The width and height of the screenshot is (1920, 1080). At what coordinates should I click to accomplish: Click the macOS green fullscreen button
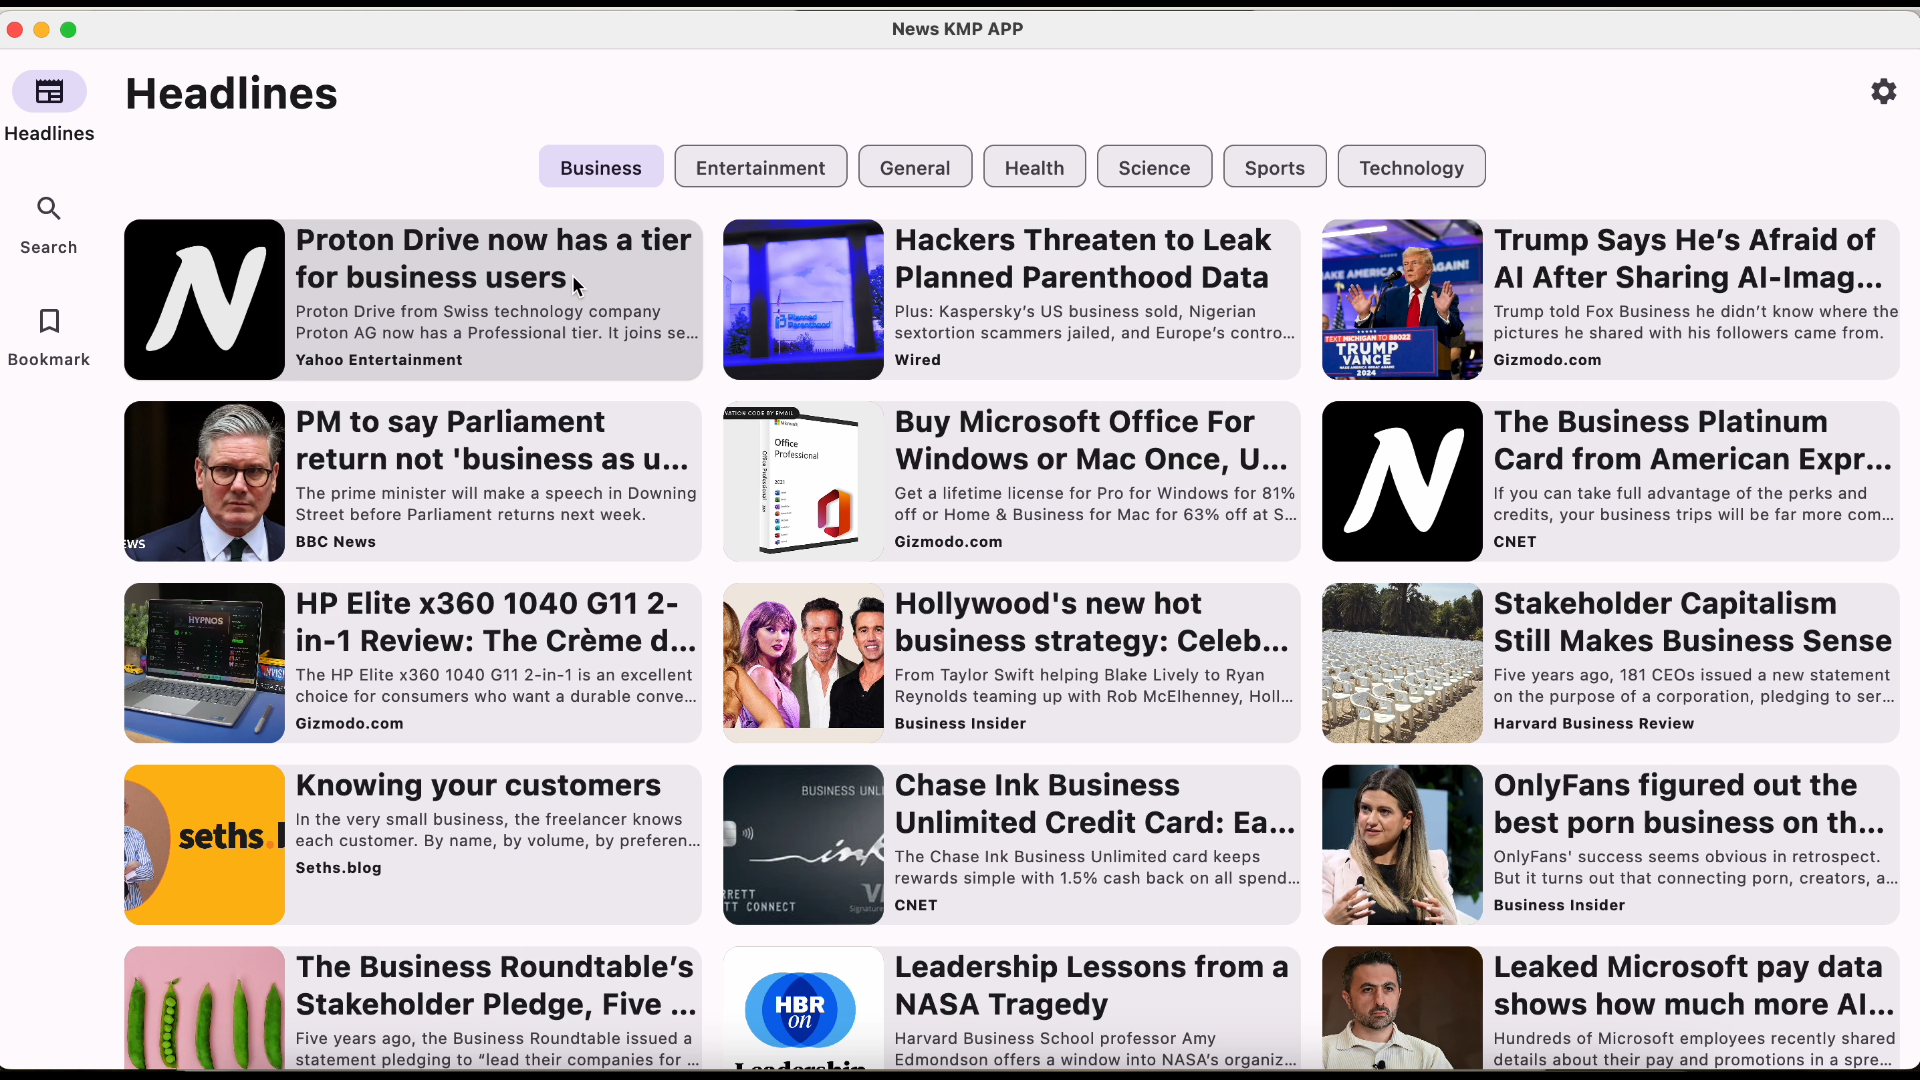click(68, 30)
